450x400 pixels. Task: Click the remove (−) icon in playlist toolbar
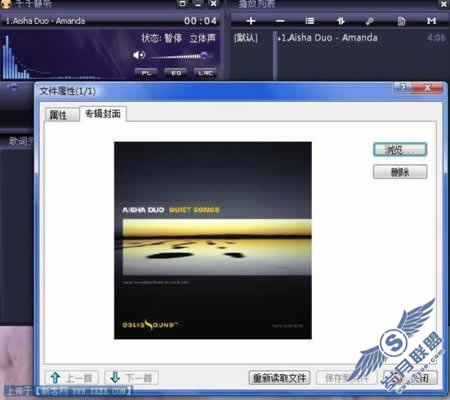click(280, 21)
